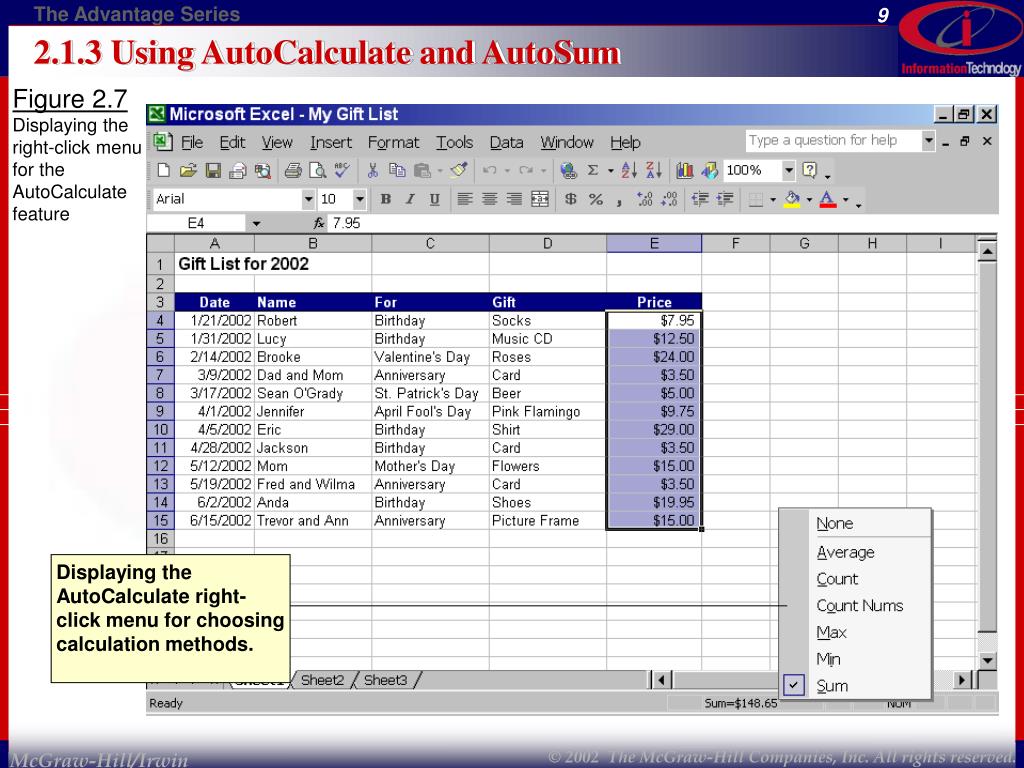The width and height of the screenshot is (1024, 768).
Task: Select column E header
Action: coord(654,244)
